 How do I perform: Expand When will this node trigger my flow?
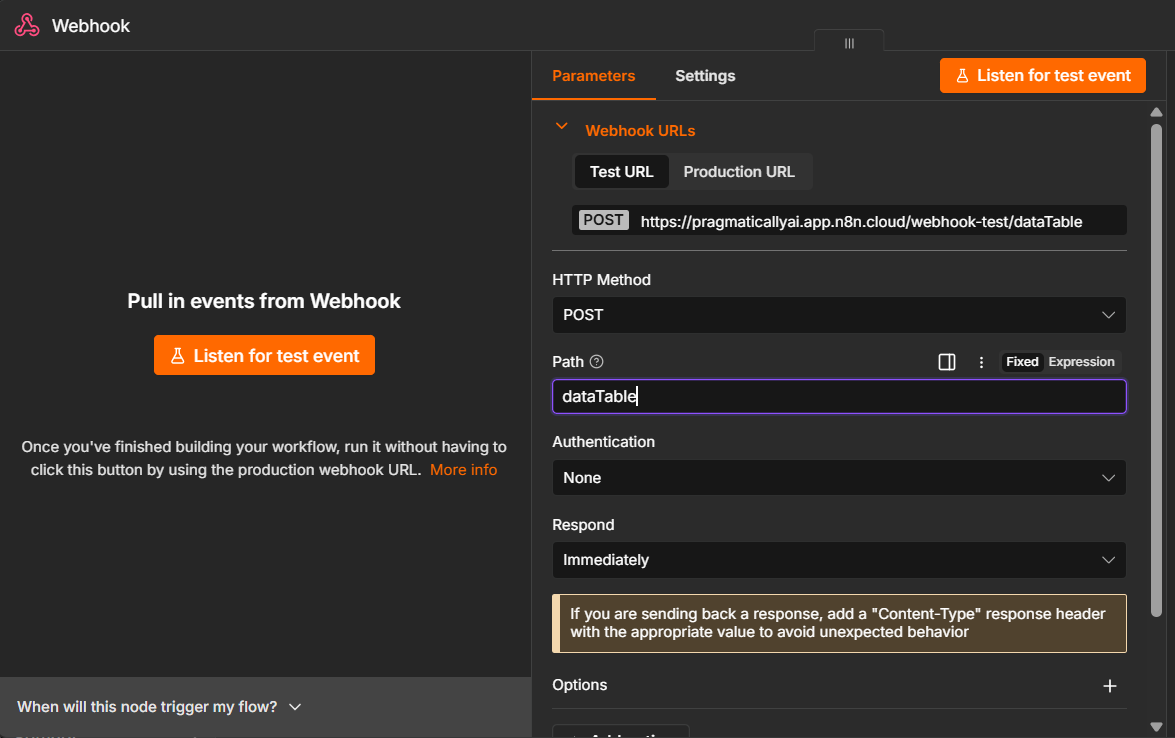(159, 707)
